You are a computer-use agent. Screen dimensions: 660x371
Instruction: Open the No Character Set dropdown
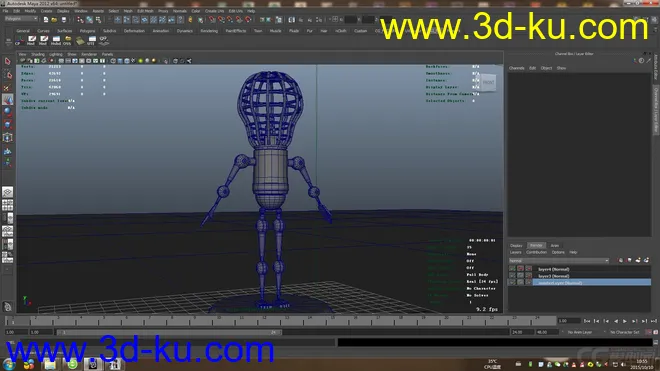tap(626, 332)
